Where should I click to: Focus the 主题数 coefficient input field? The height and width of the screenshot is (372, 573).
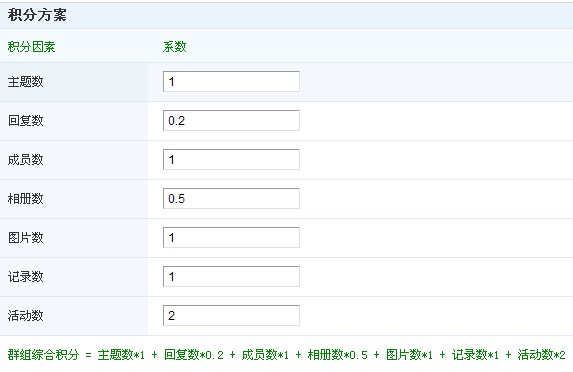point(231,81)
